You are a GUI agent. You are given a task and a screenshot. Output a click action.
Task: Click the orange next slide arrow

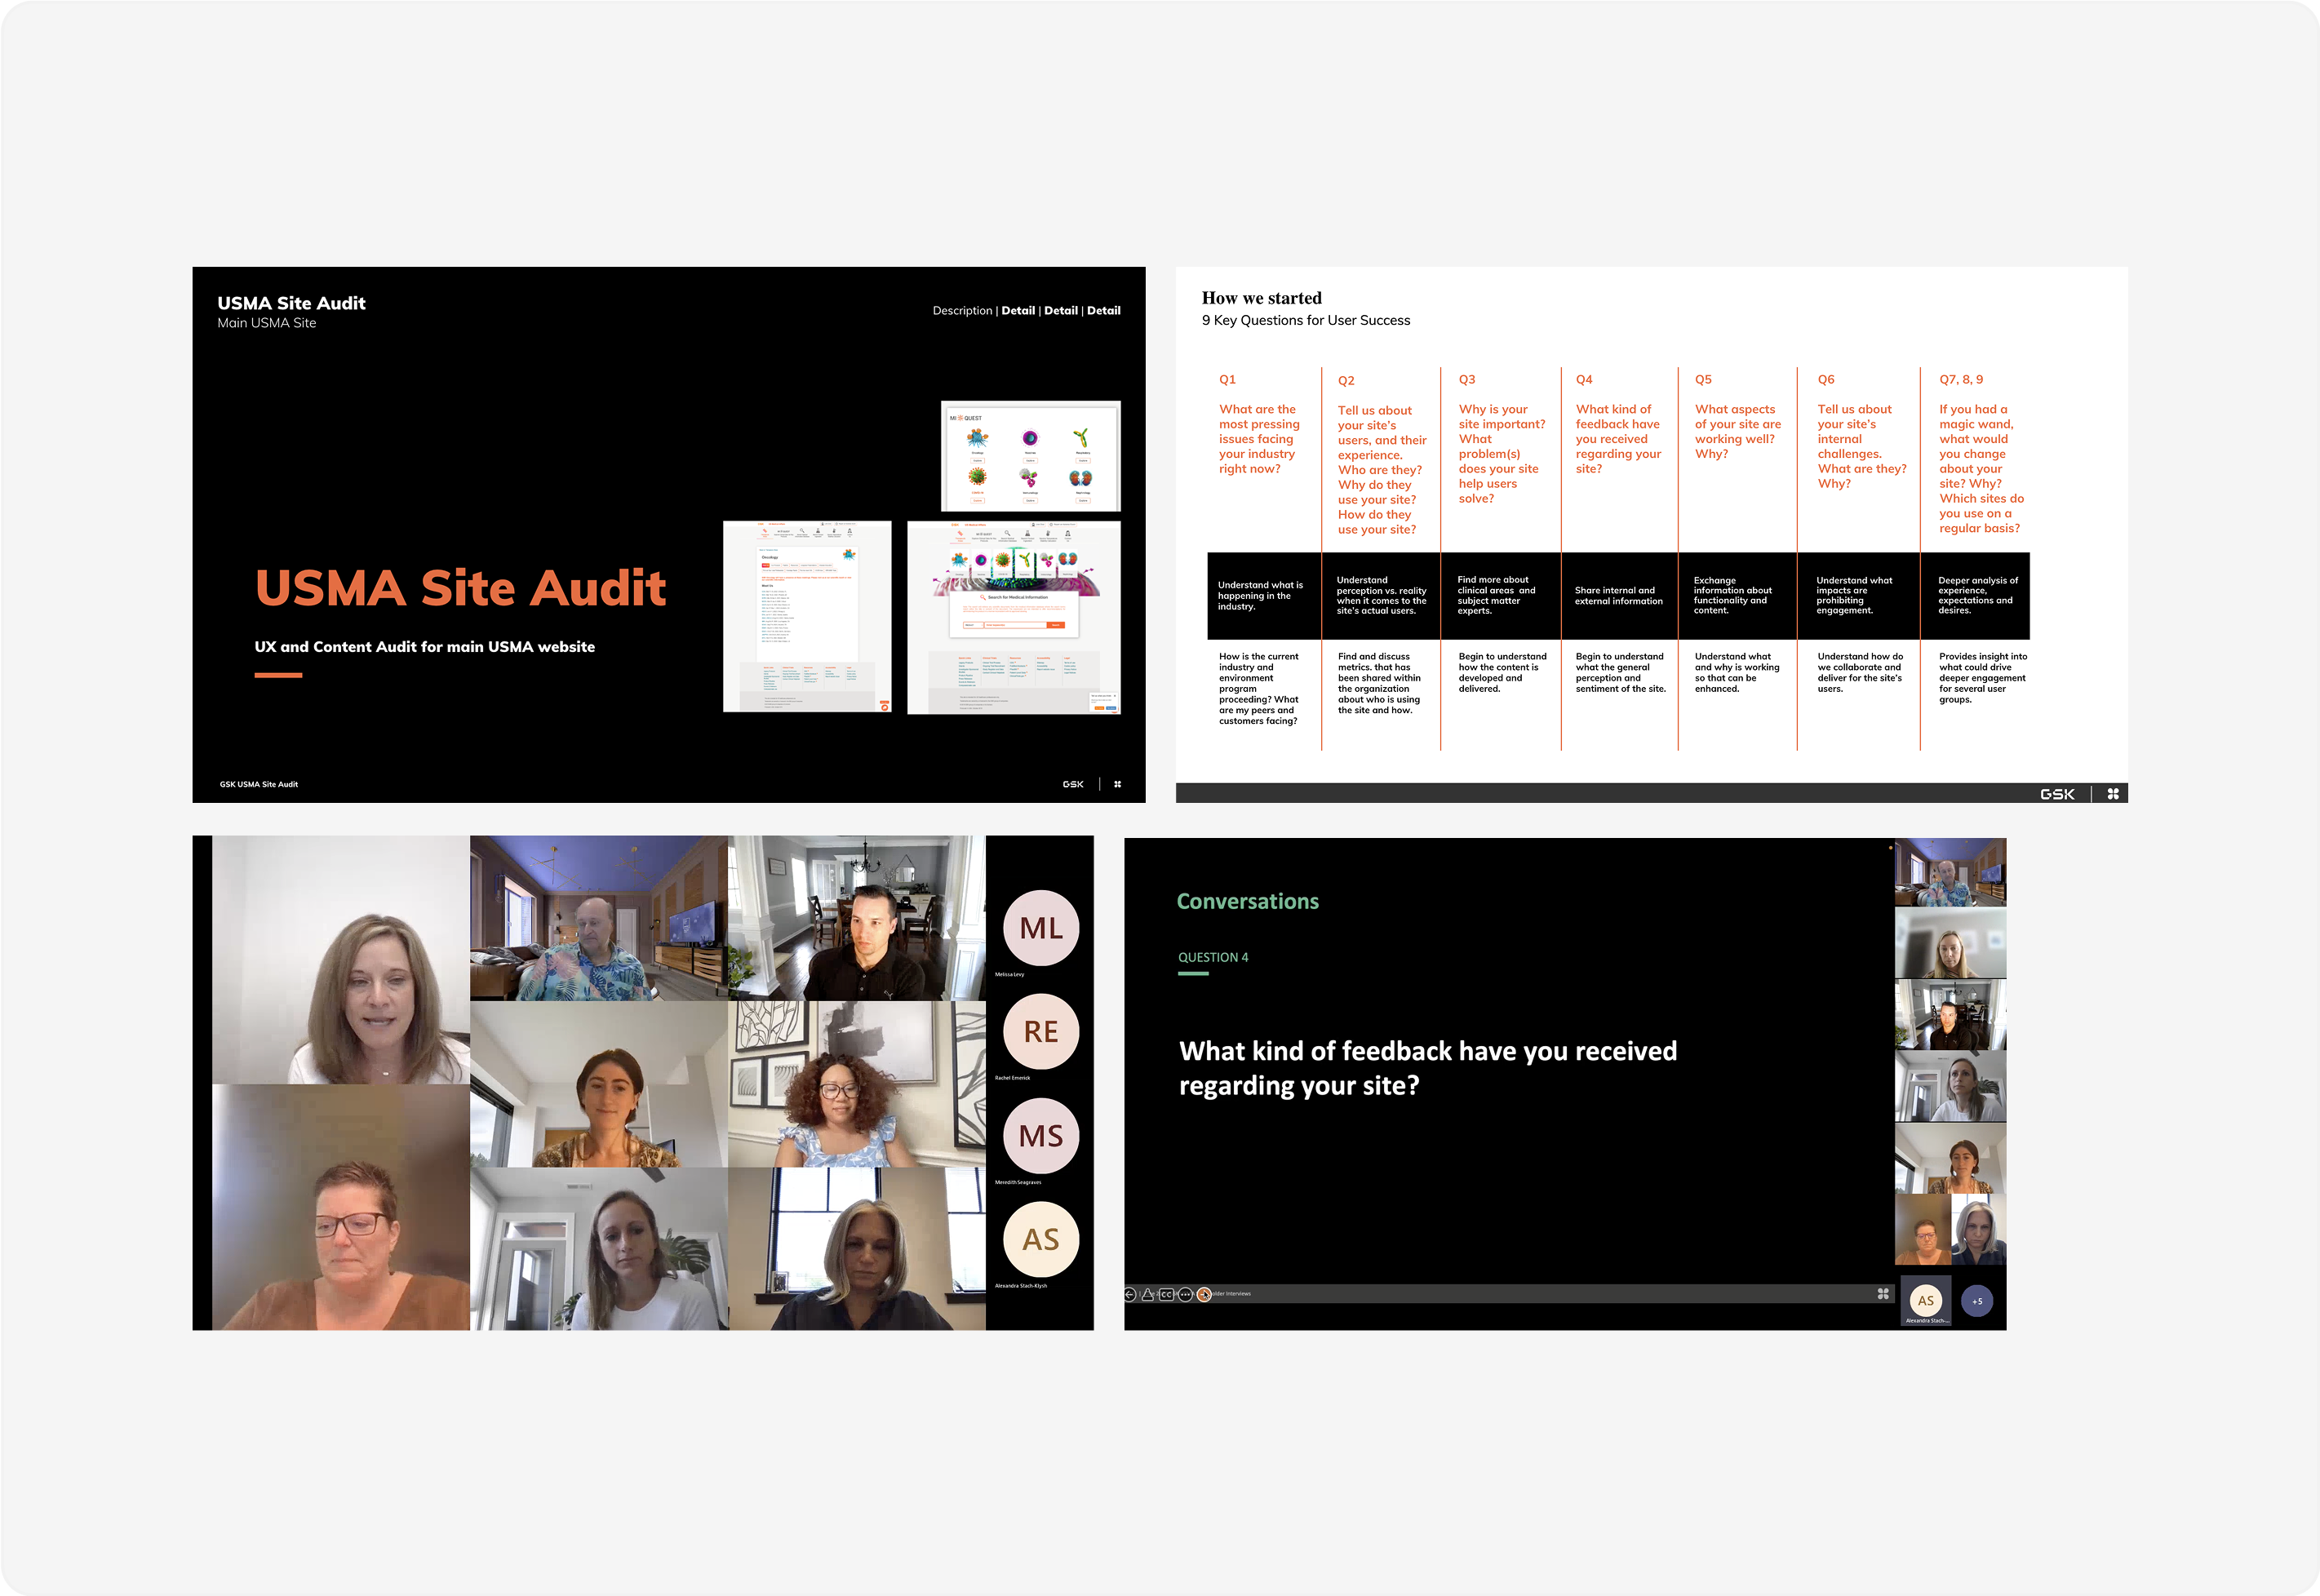point(1204,1295)
